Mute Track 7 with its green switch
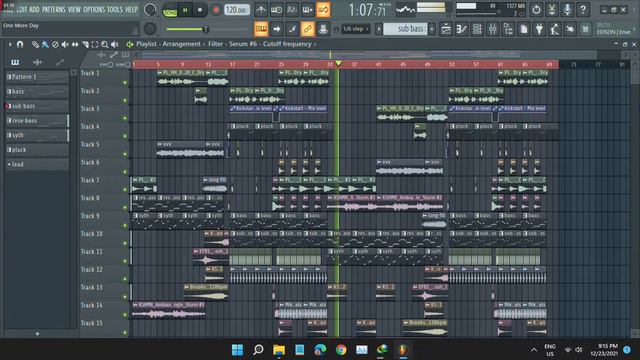The width and height of the screenshot is (640, 360). pos(125,189)
